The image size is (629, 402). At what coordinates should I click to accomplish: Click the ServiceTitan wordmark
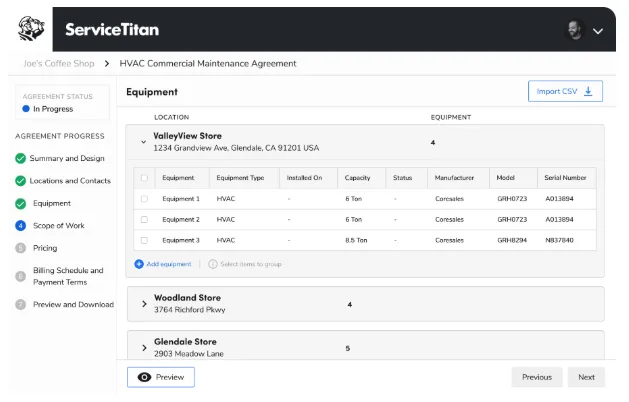coord(112,30)
